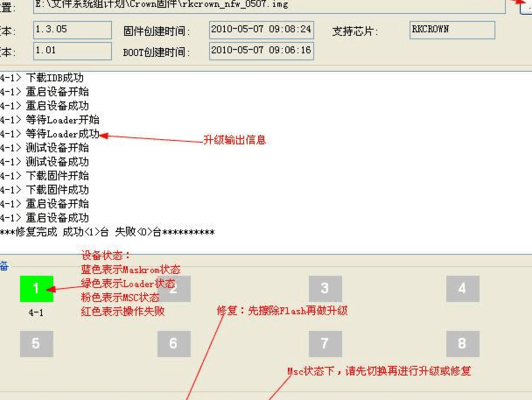Select gray device slot 5

[x=37, y=344]
